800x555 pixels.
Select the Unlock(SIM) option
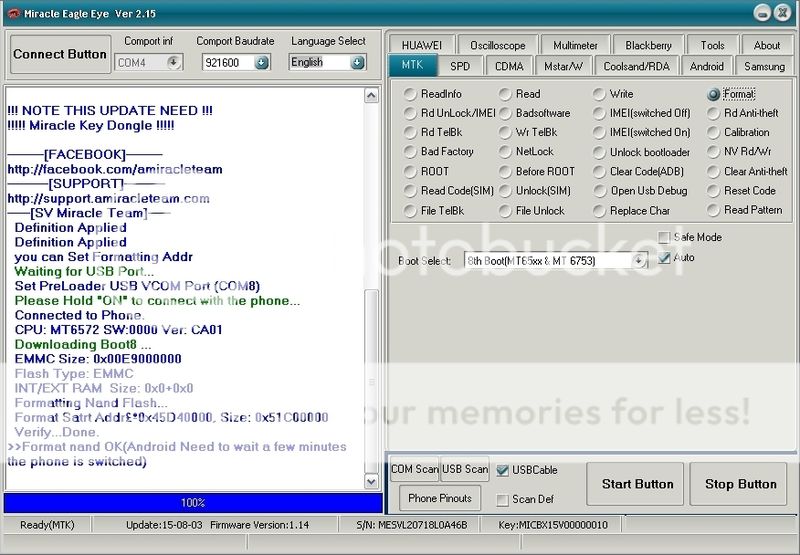(535, 191)
